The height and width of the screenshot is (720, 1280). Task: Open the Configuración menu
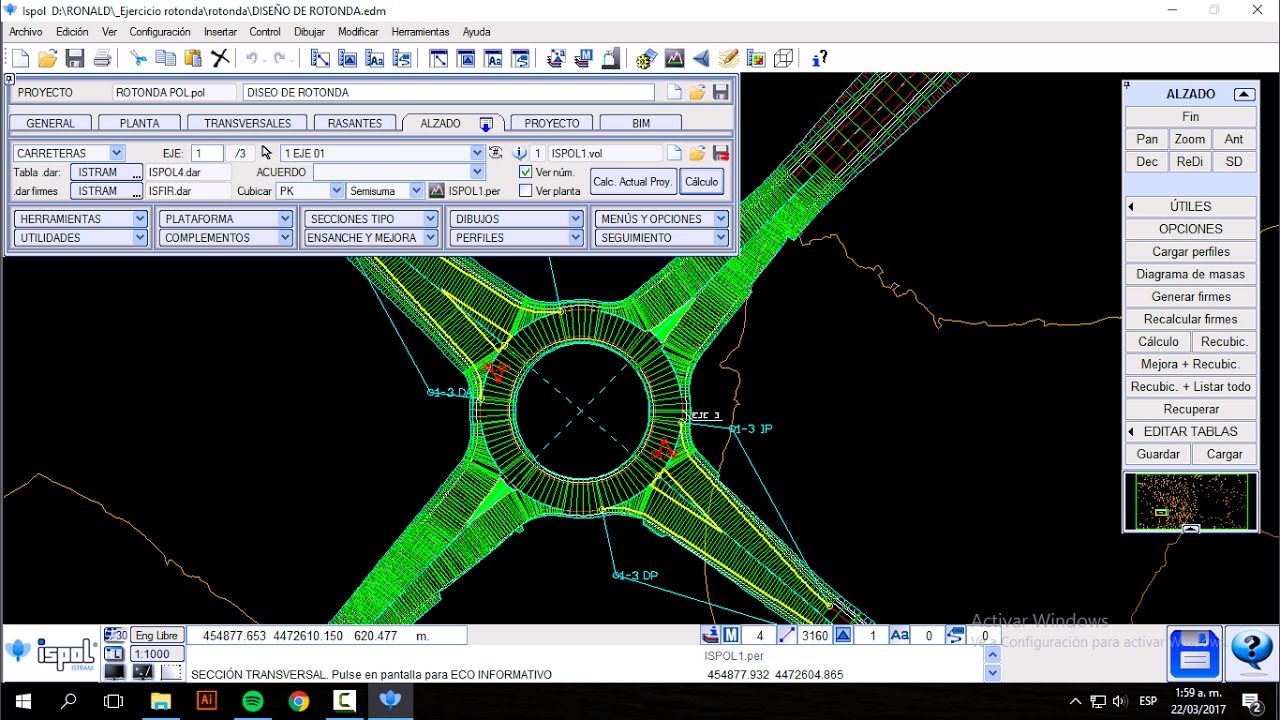159,32
